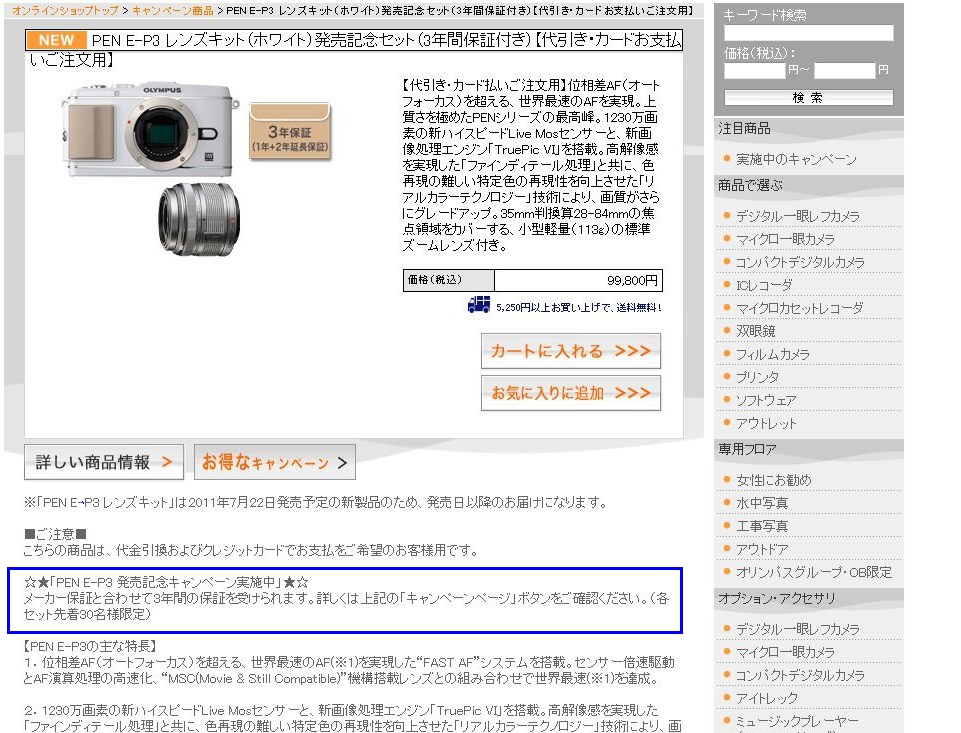Click the ■ご注意■ heading text
The width and height of the screenshot is (961, 733).
[55, 534]
